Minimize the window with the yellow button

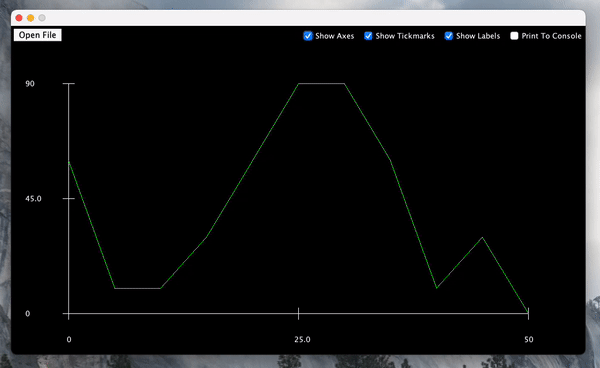31,18
